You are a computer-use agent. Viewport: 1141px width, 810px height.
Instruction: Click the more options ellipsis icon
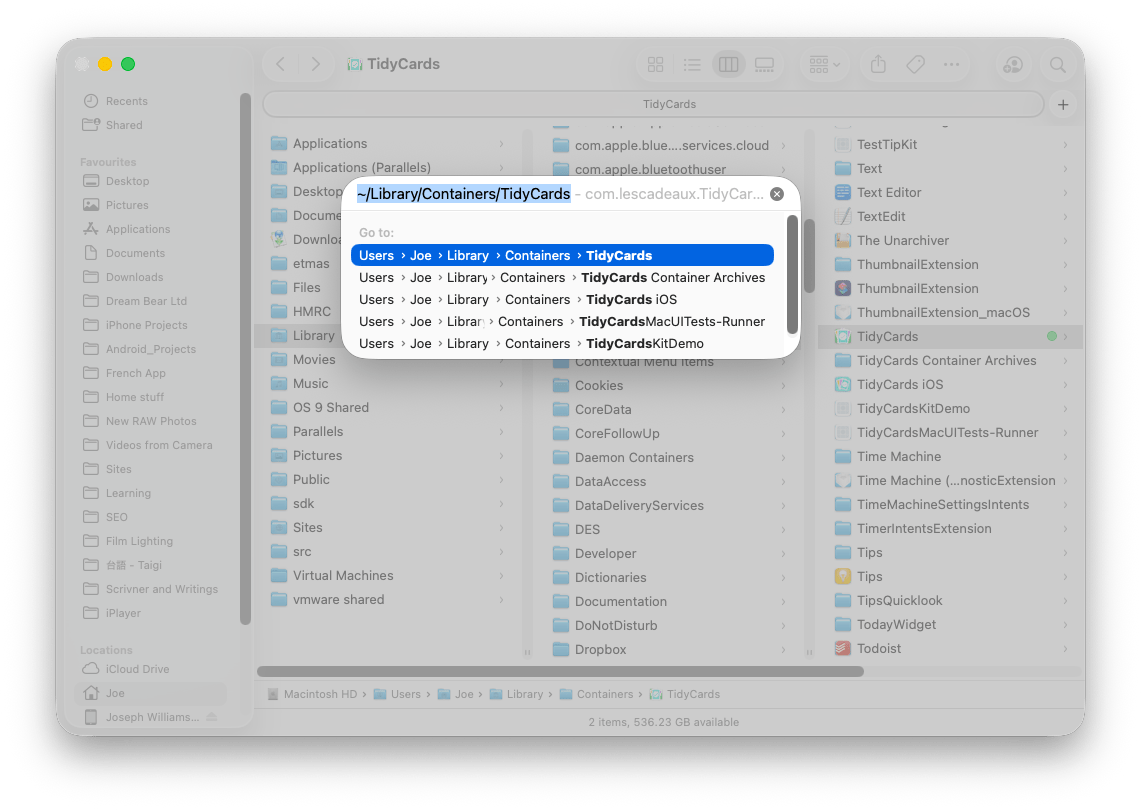951,64
